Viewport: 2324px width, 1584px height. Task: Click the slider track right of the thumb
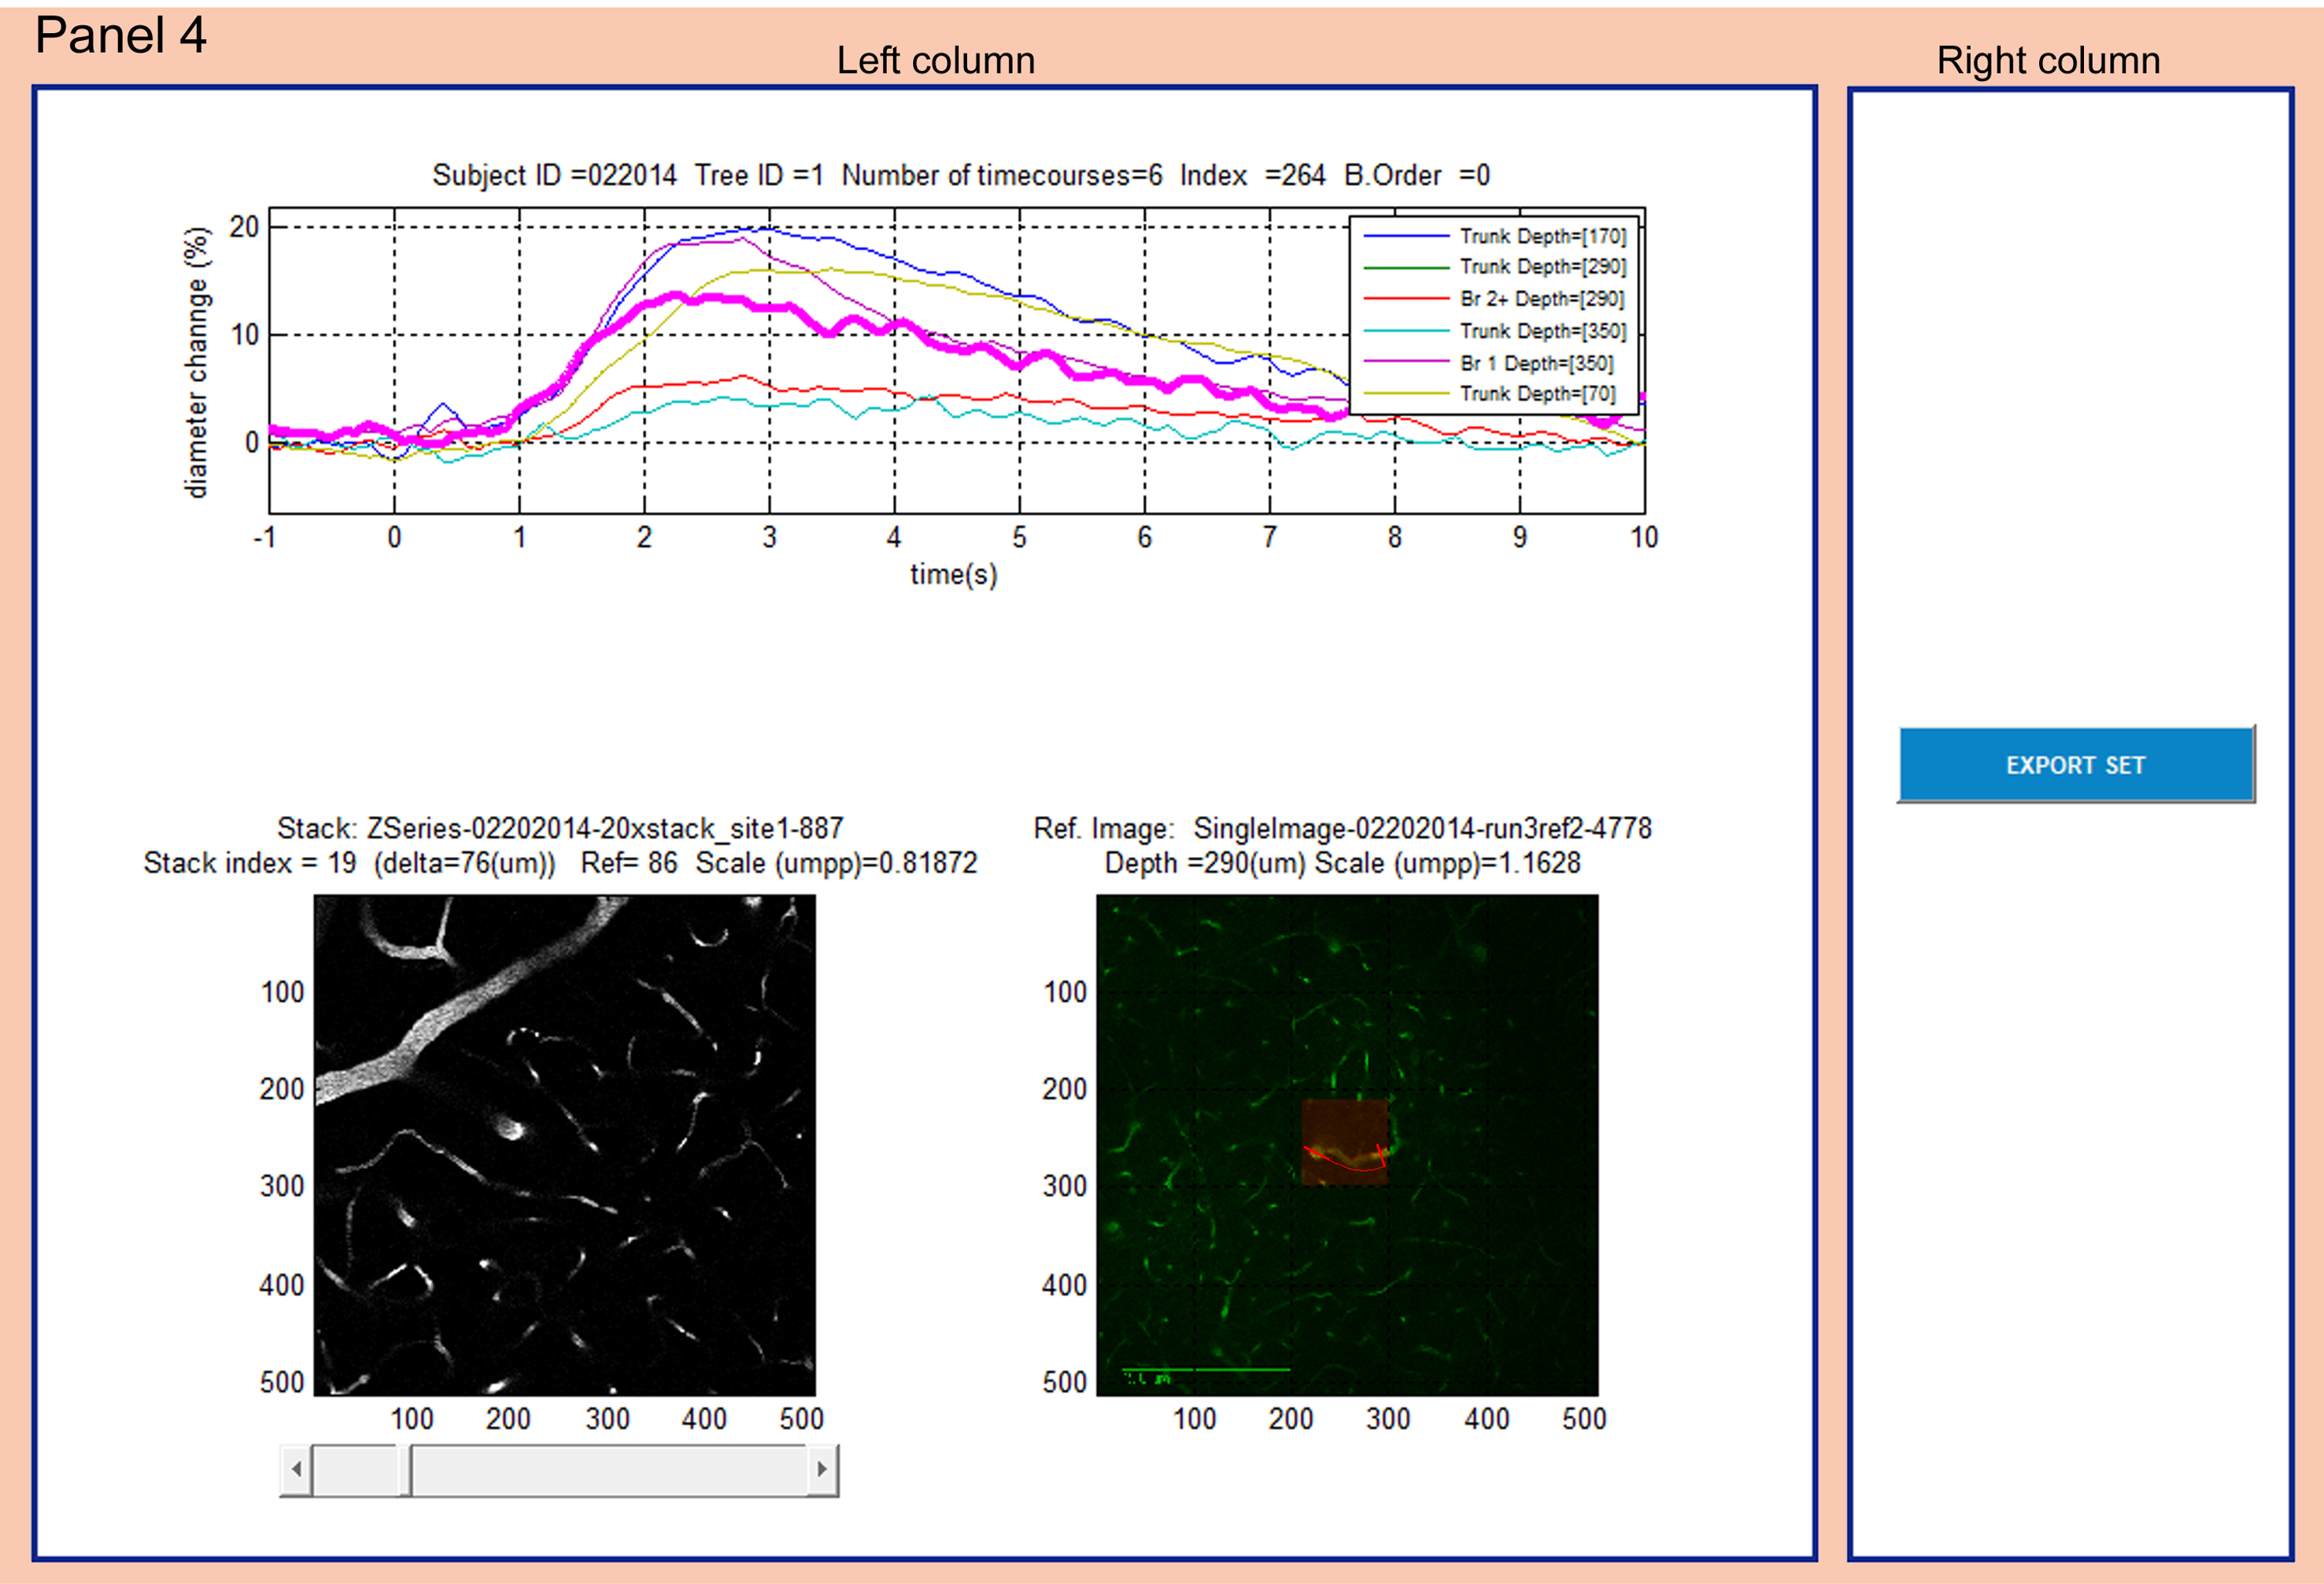pyautogui.click(x=610, y=1469)
